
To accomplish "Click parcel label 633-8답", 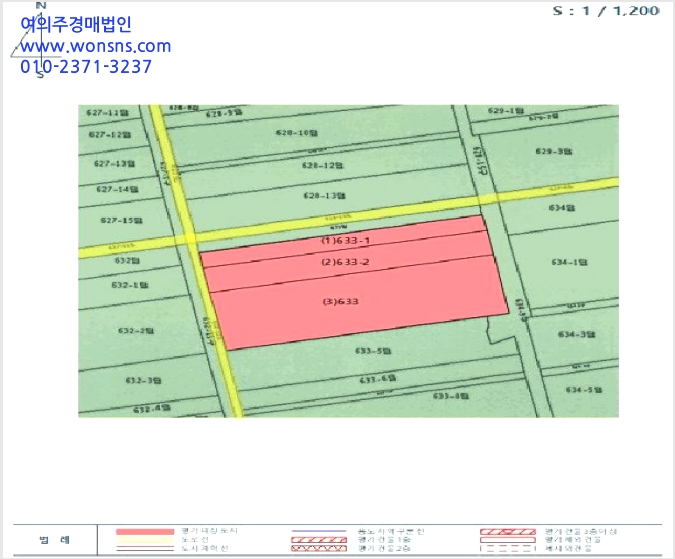I will coord(451,396).
